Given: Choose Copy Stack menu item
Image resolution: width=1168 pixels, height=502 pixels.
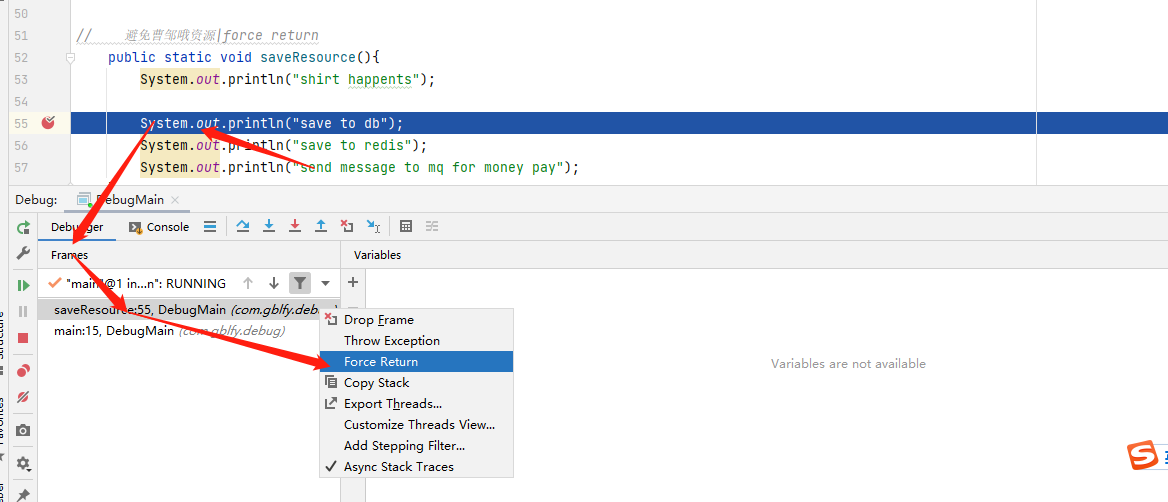Looking at the screenshot, I should tap(416, 382).
